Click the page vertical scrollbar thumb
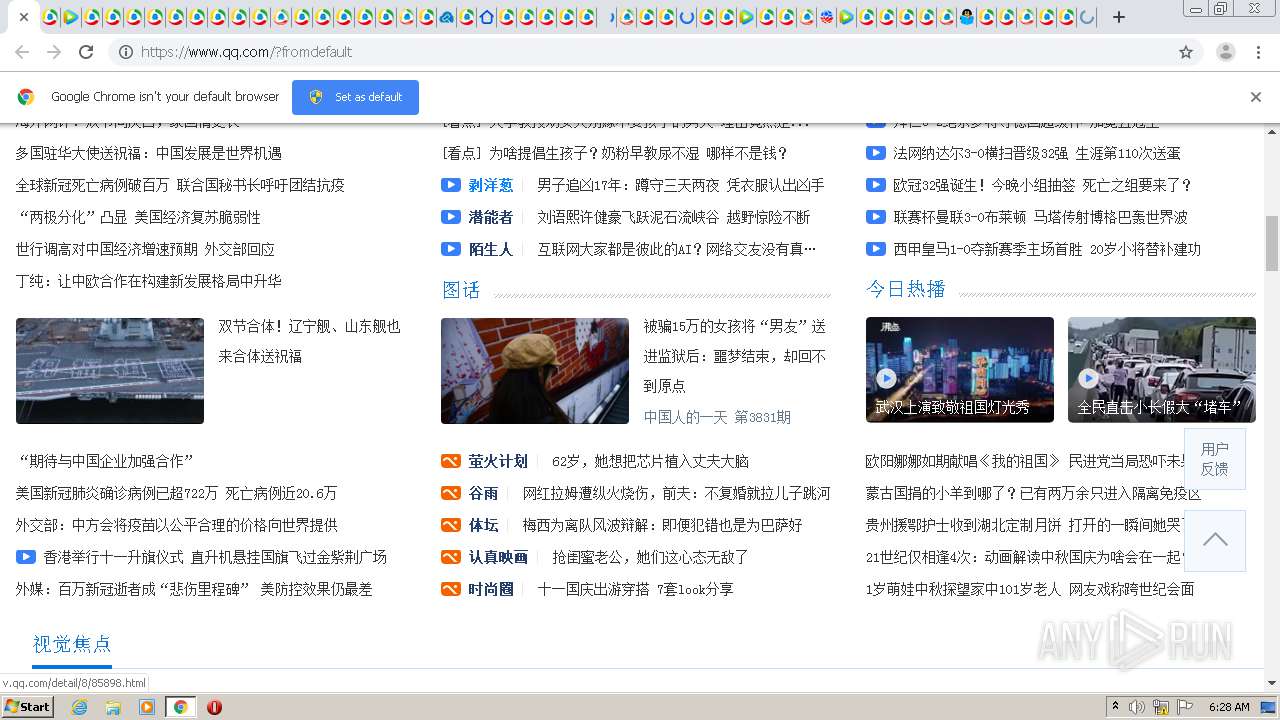The image size is (1280, 720). pyautogui.click(x=1272, y=243)
